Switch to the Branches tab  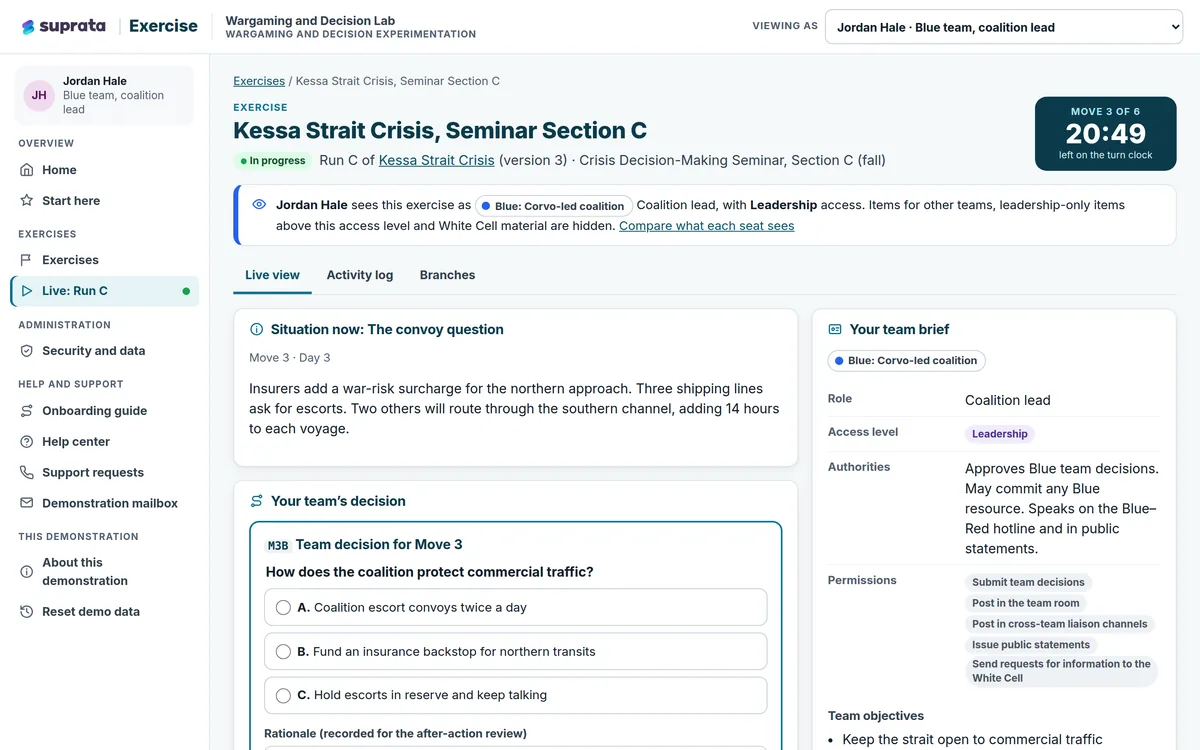click(x=447, y=275)
